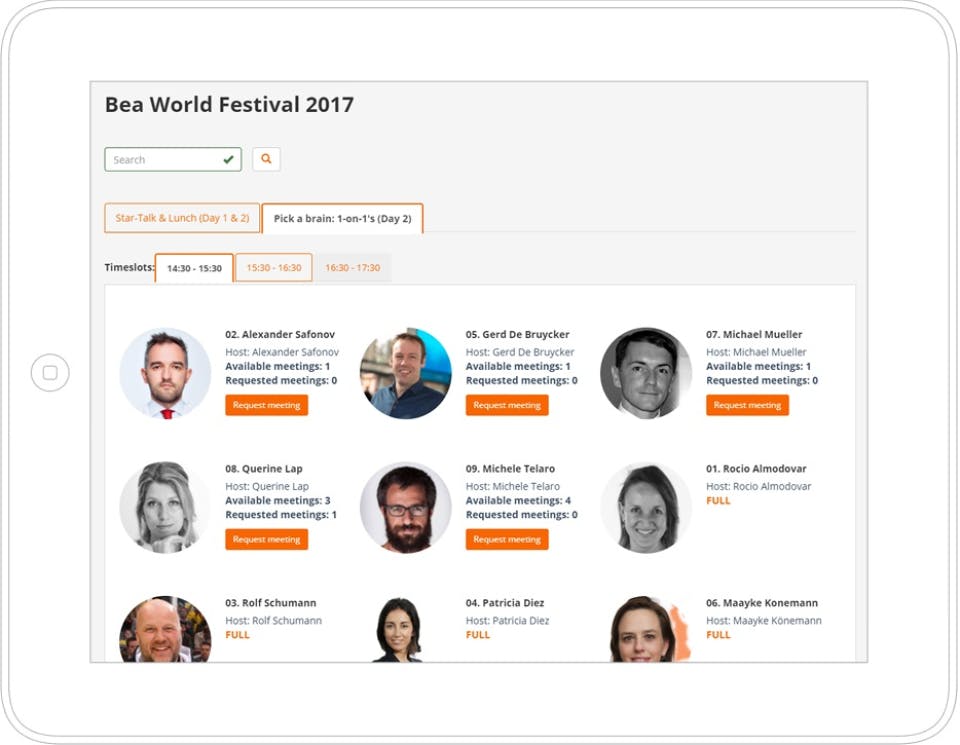
Task: Click the profile photo beside 09. Michele Telaro
Action: point(406,507)
